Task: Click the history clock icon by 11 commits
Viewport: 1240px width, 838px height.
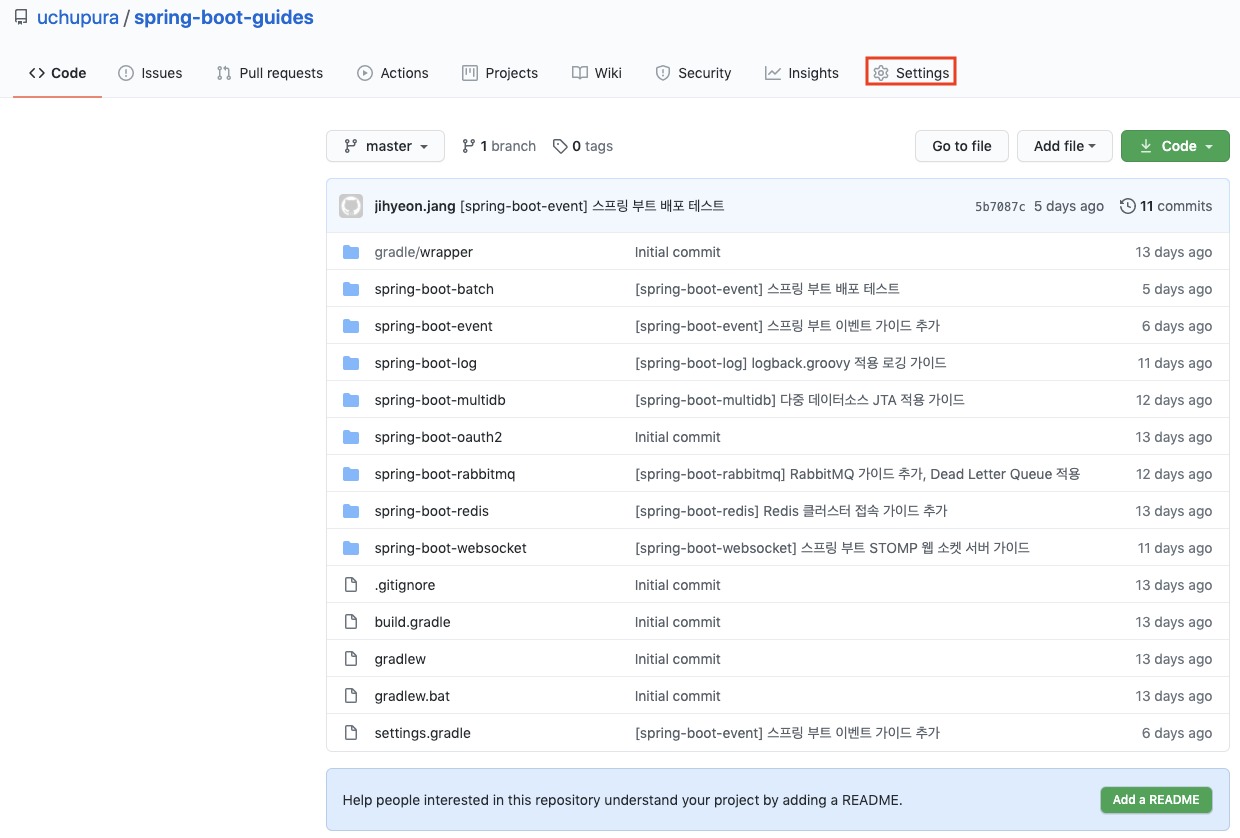Action: click(x=1128, y=206)
